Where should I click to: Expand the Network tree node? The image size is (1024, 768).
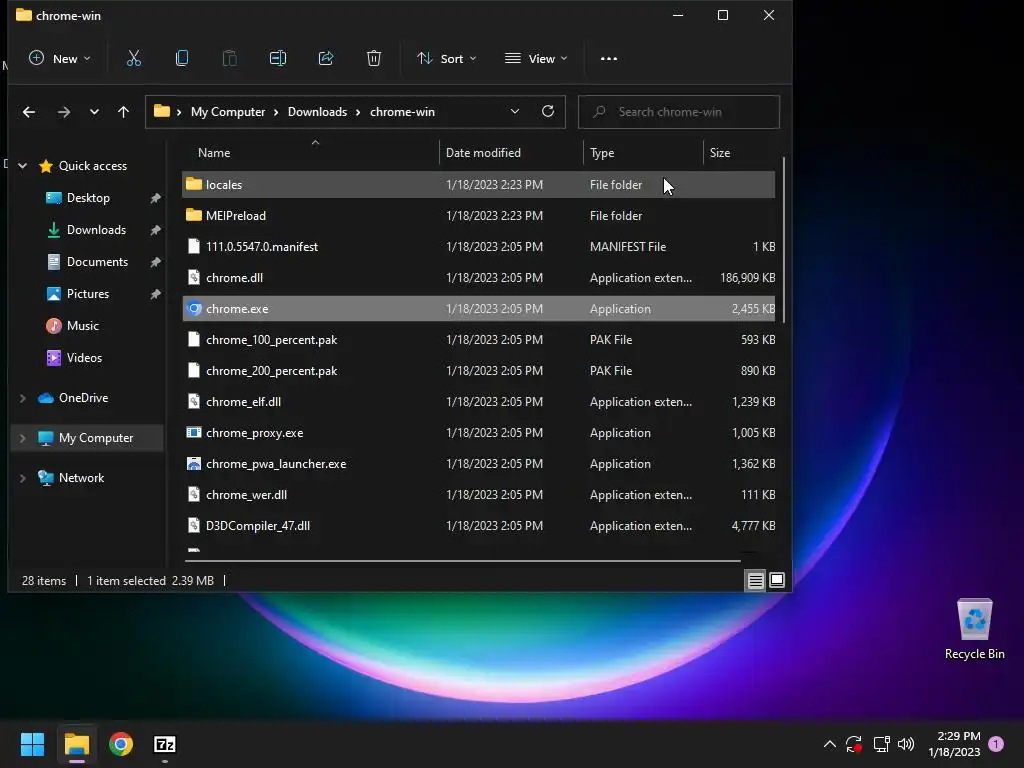[22, 478]
